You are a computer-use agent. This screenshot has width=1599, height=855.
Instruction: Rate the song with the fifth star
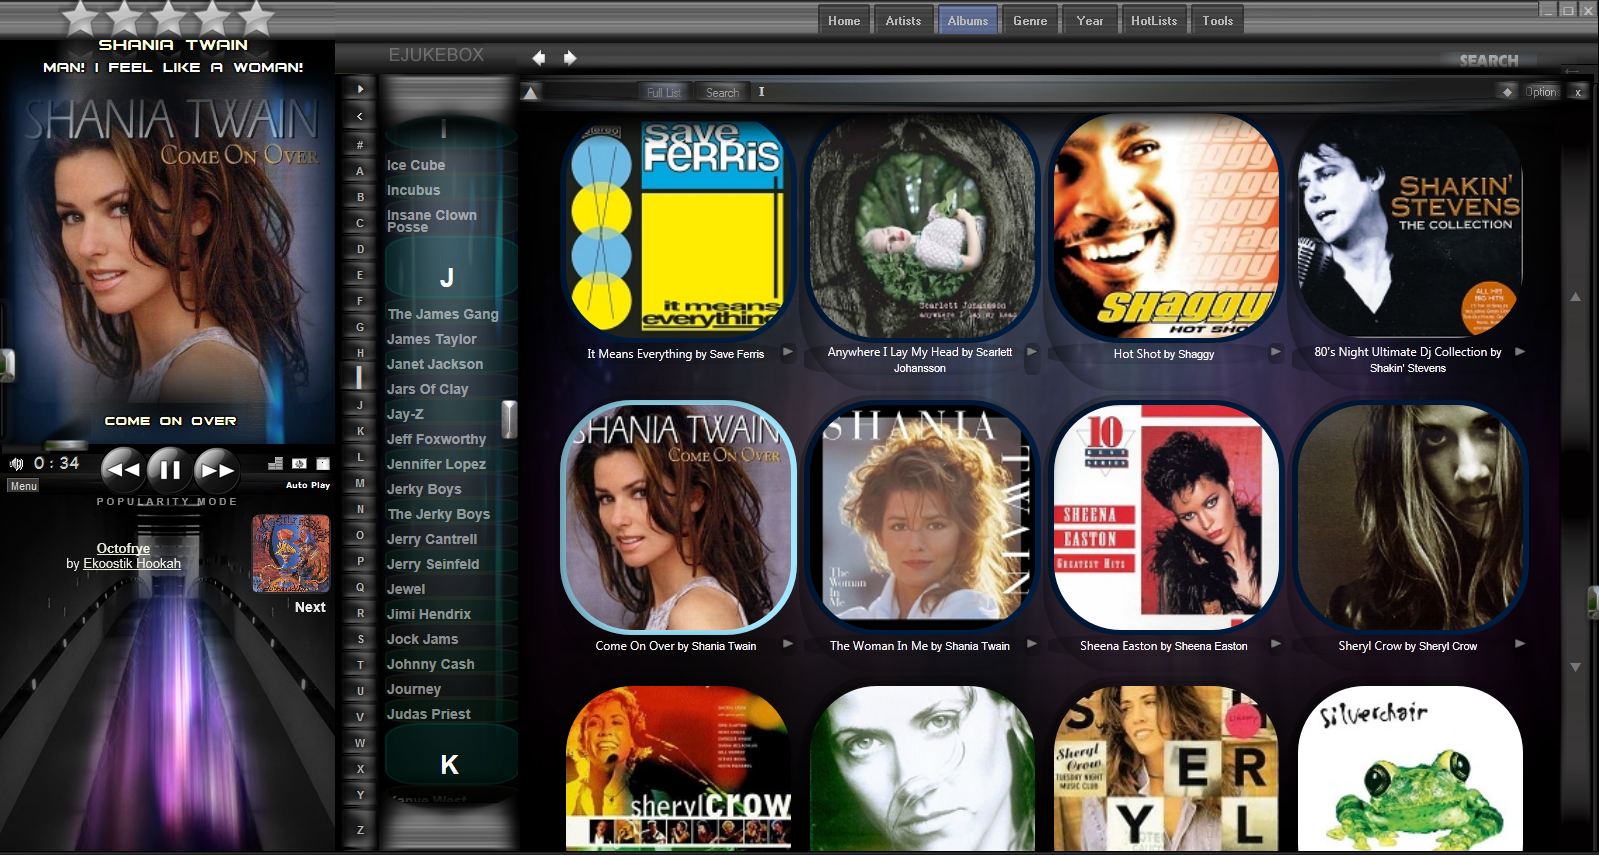coord(256,16)
